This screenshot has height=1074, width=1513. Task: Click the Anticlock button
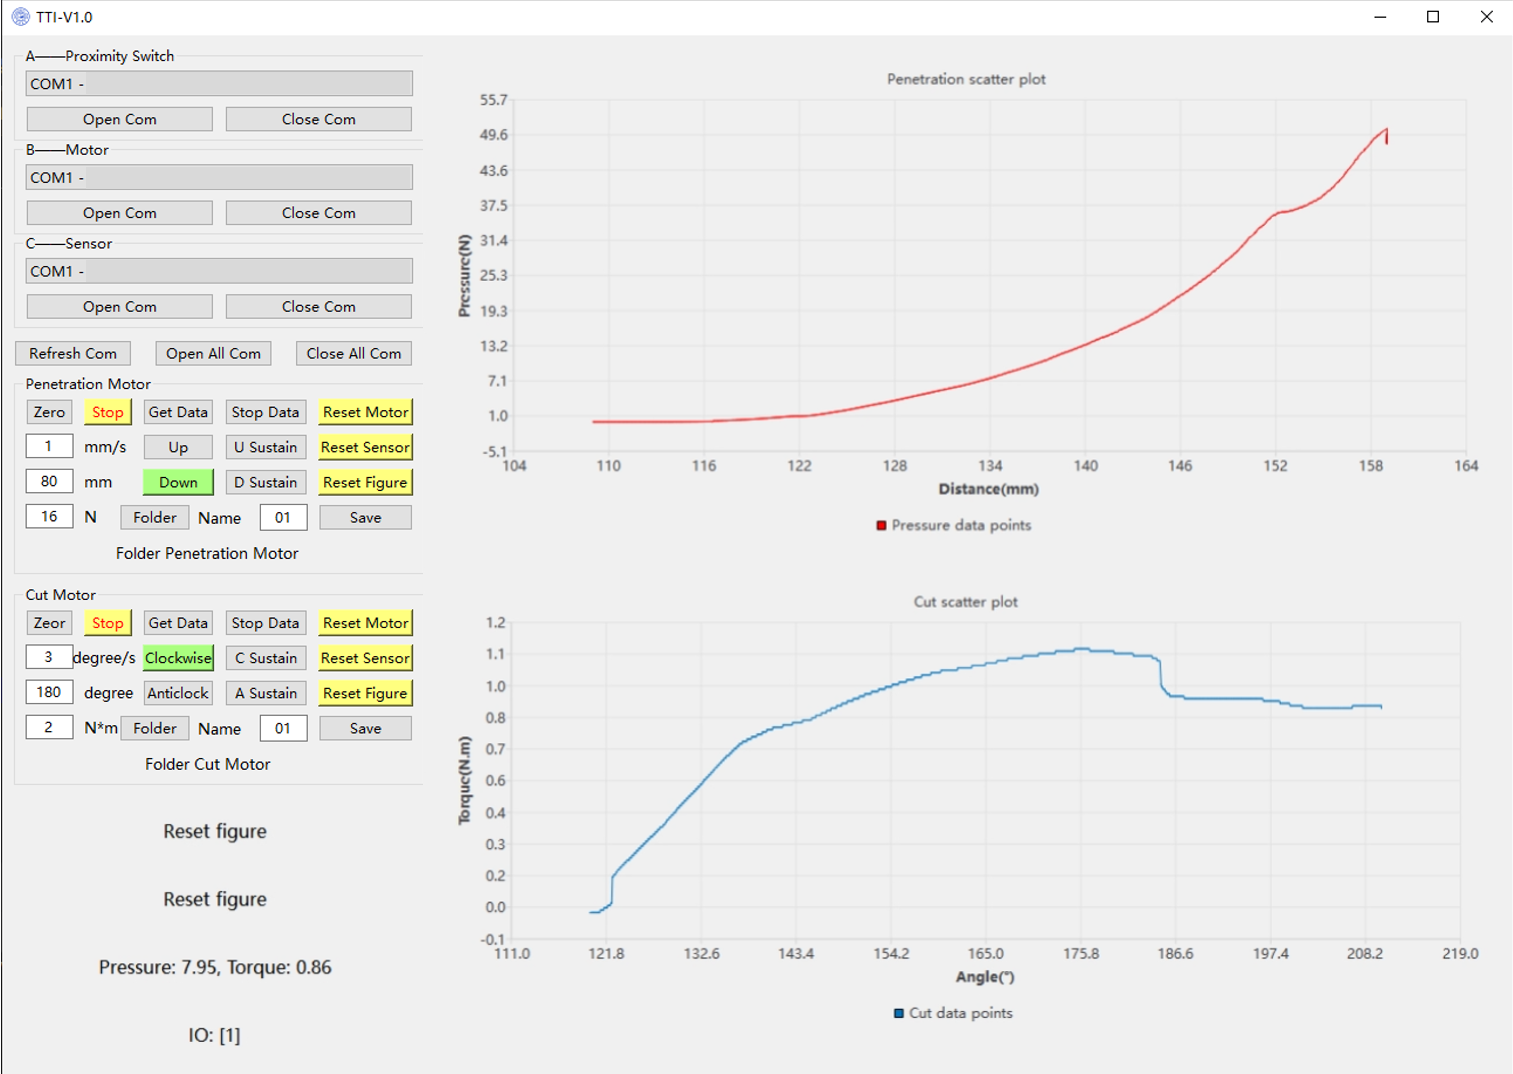pyautogui.click(x=178, y=693)
